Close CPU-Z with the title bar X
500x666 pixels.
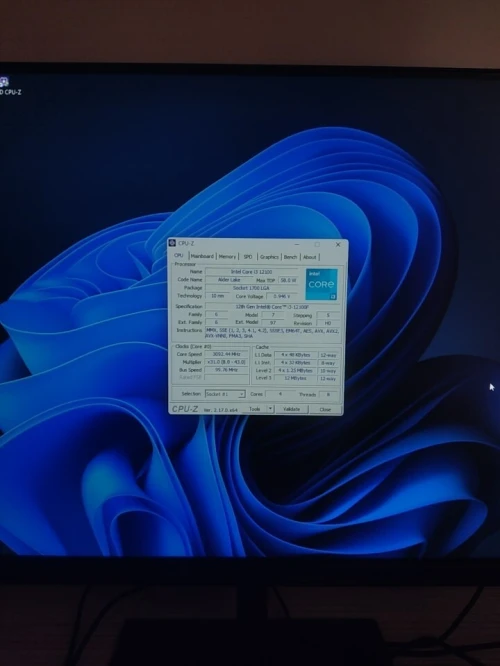(338, 245)
